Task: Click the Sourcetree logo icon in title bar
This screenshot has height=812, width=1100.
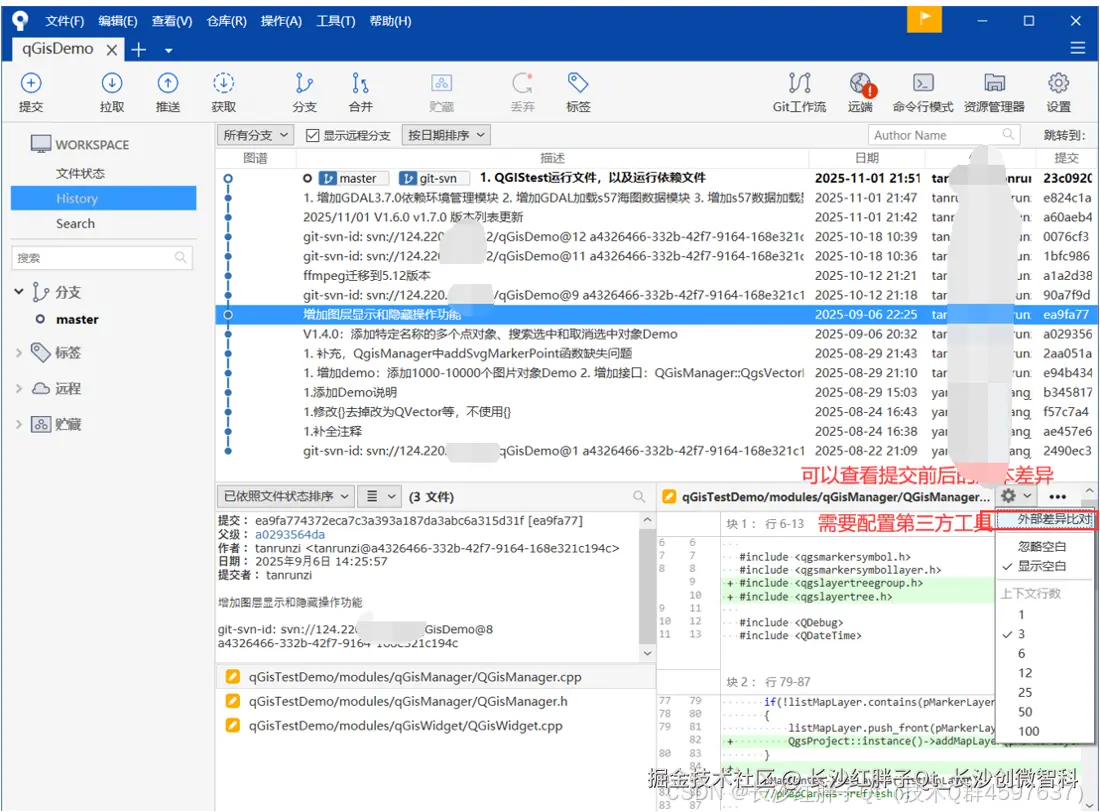Action: pyautogui.click(x=20, y=20)
